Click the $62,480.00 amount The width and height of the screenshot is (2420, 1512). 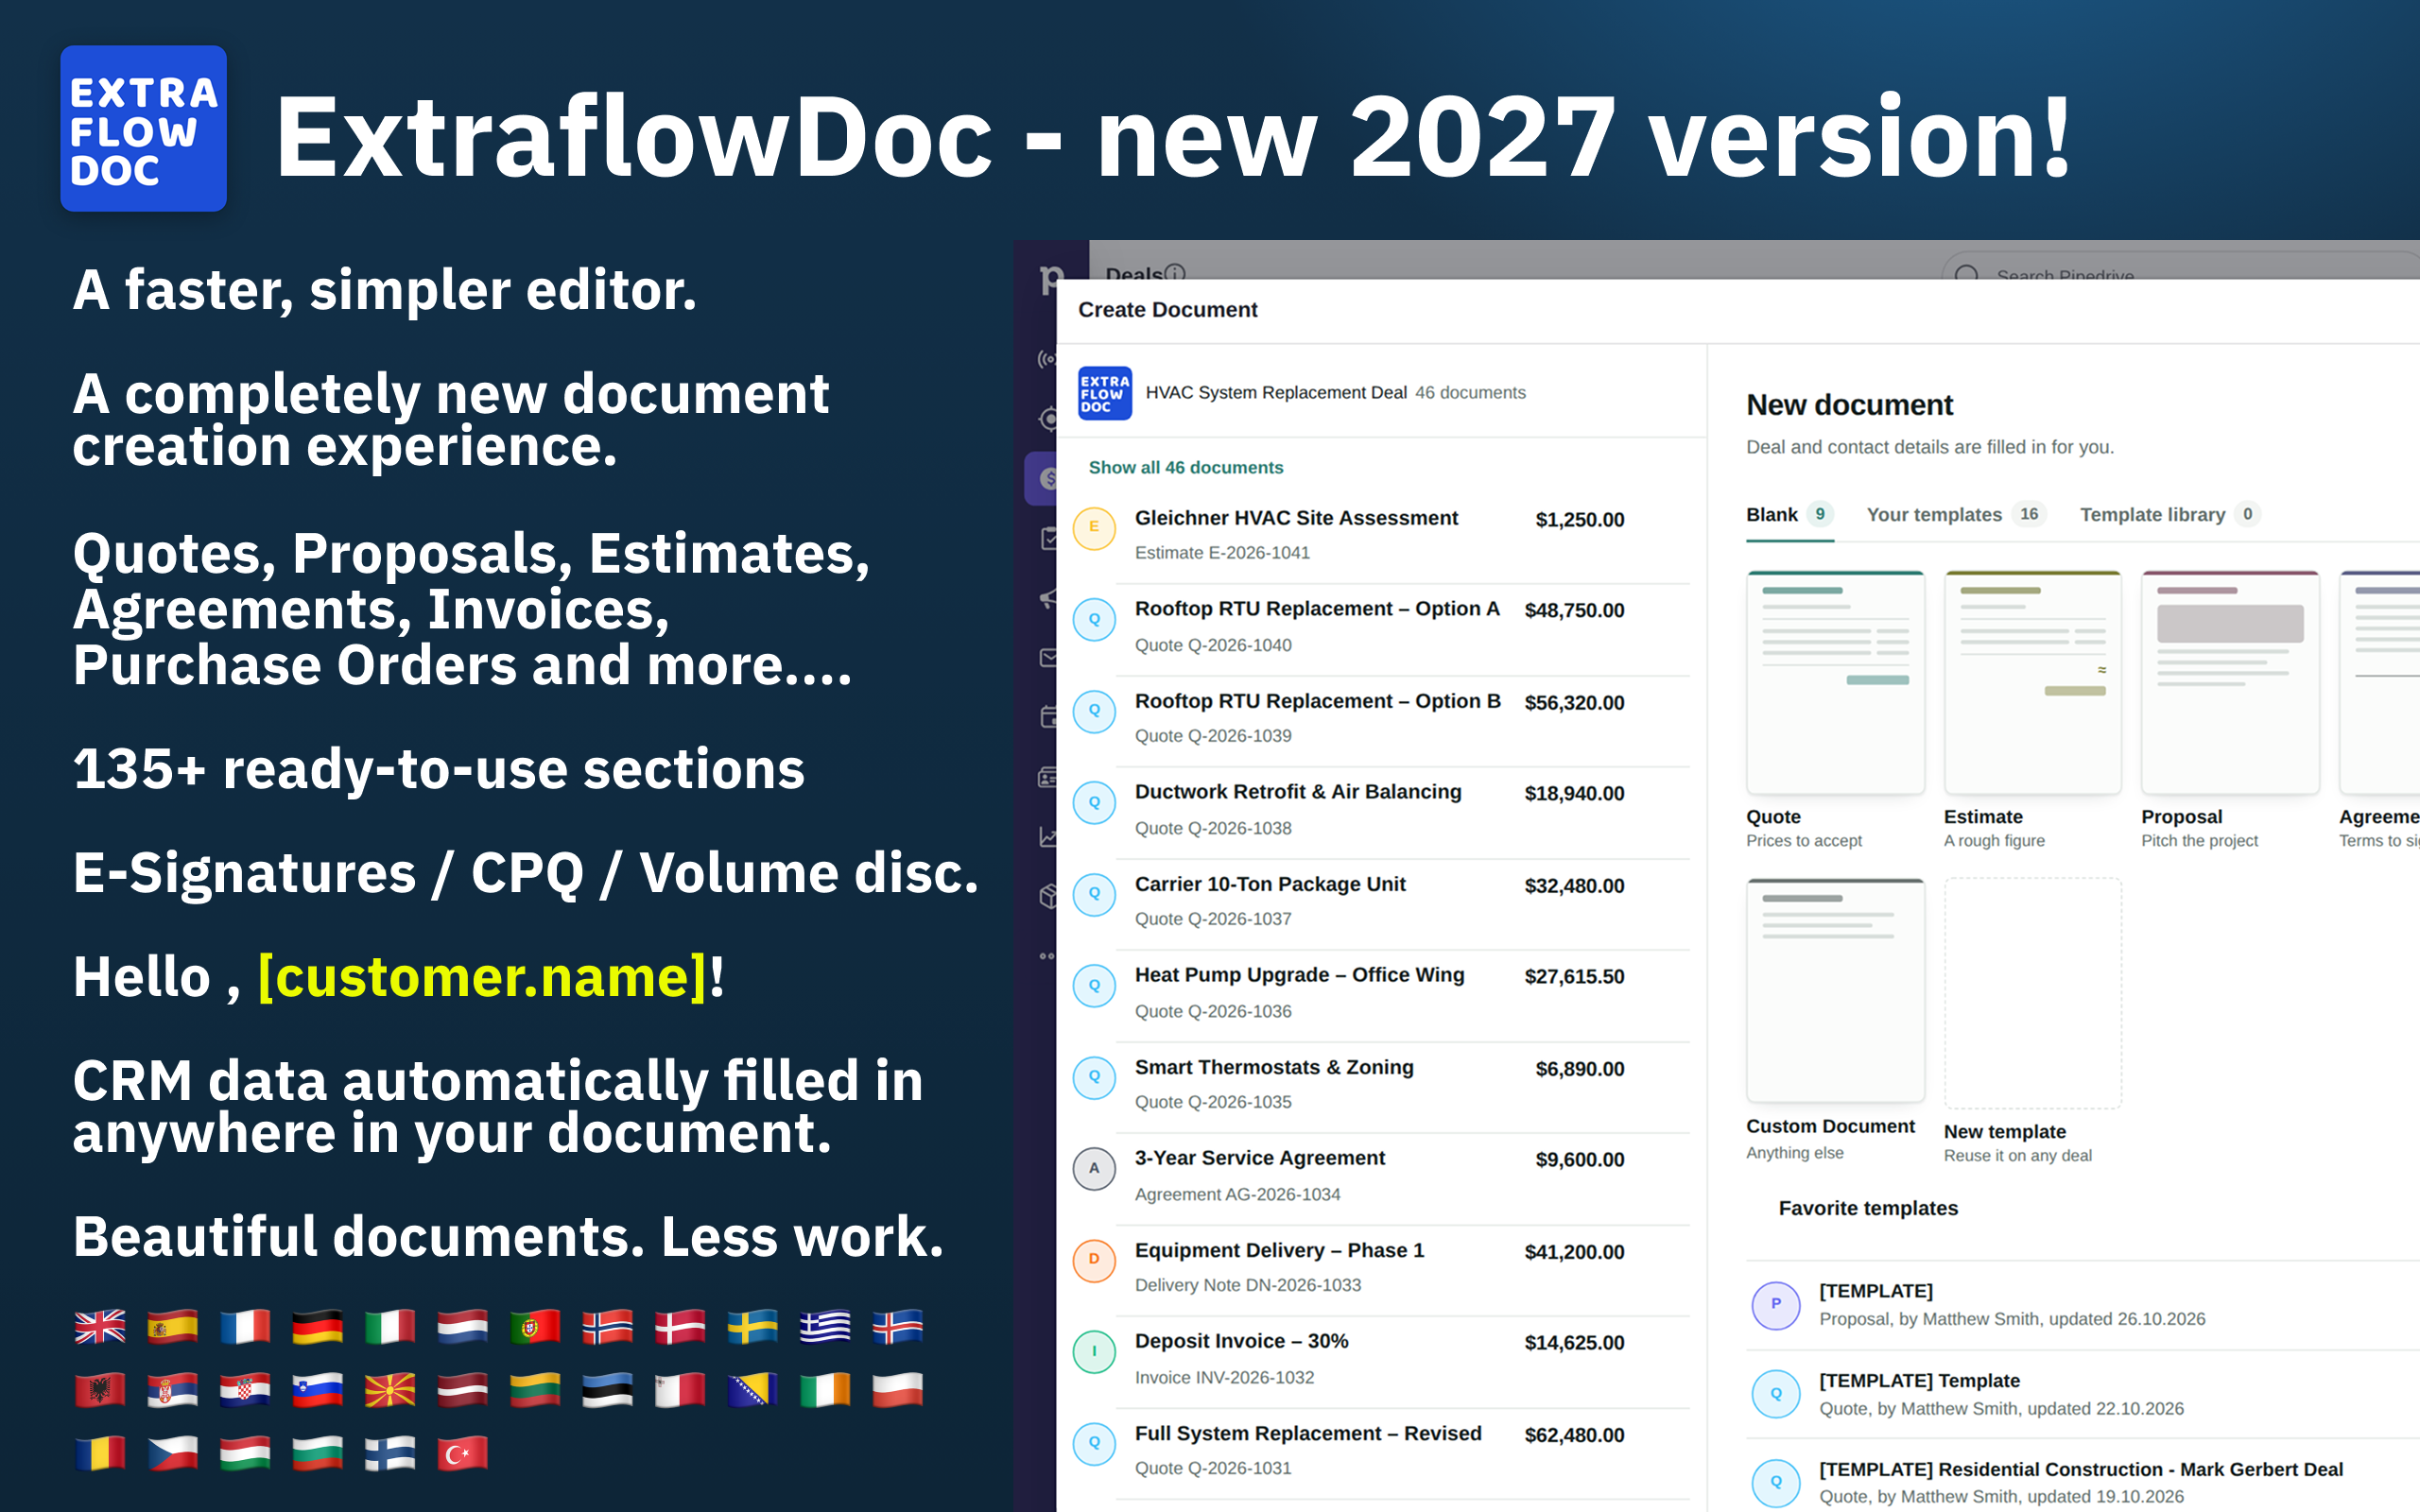click(1574, 1435)
